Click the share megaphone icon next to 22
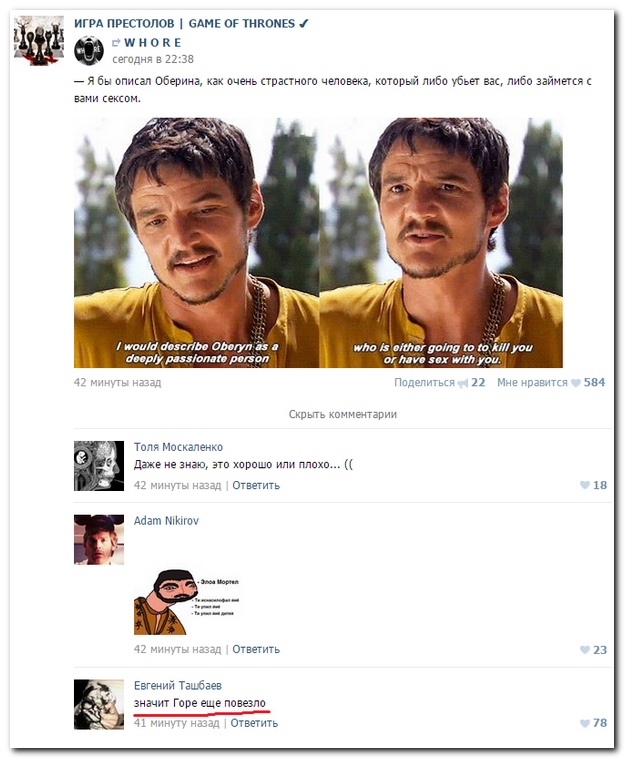 tap(463, 383)
